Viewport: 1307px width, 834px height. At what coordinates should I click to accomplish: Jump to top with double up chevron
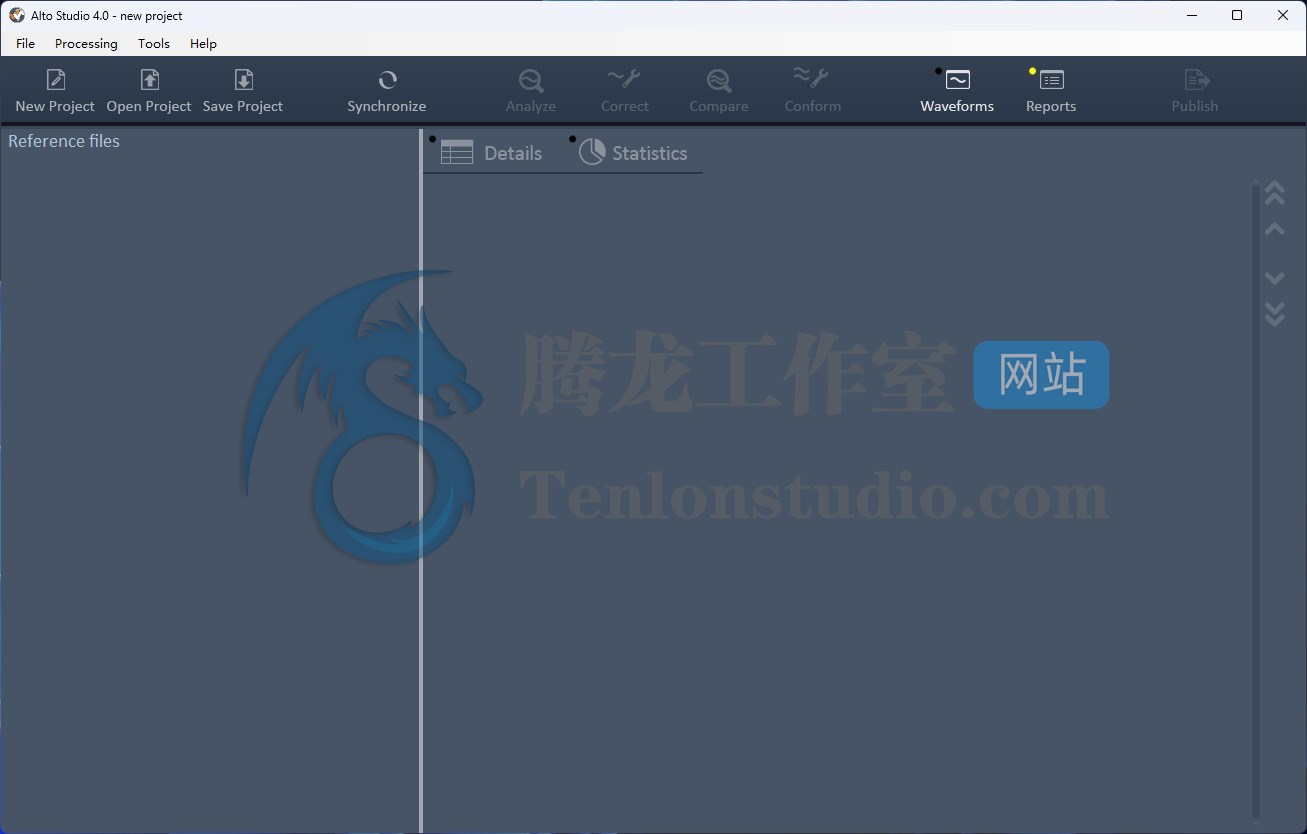1275,193
